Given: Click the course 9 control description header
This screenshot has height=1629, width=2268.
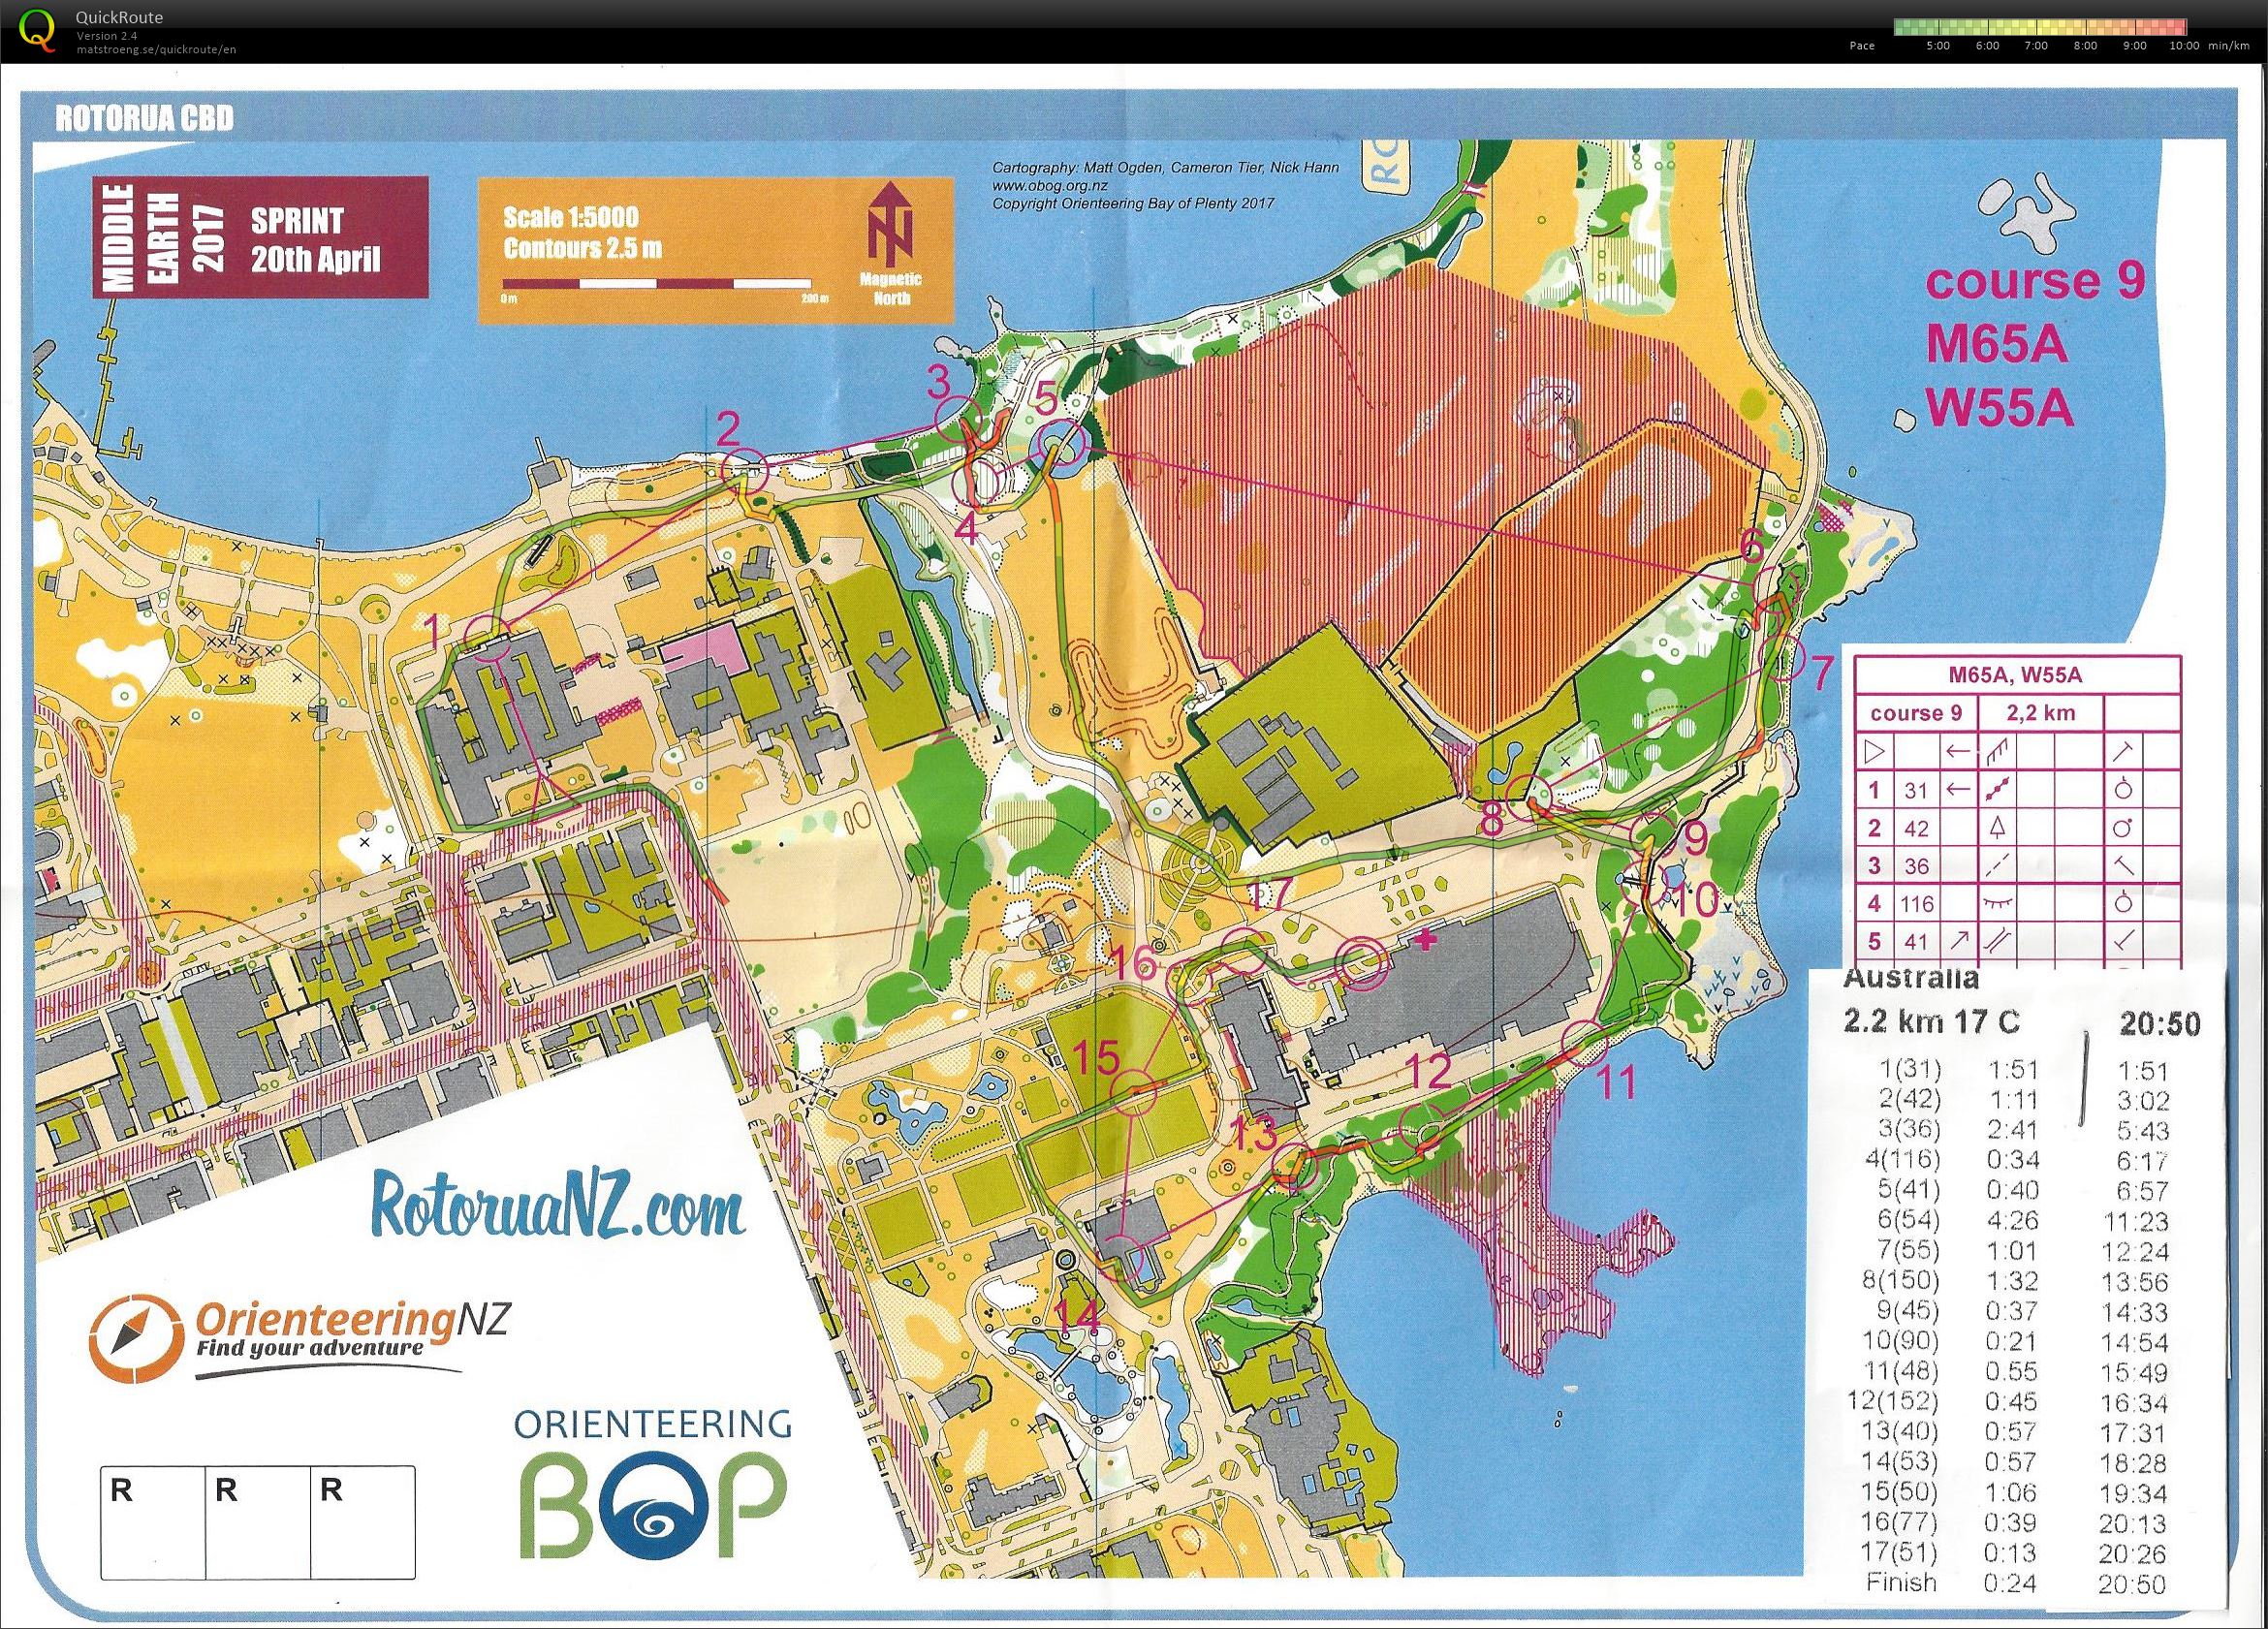Looking at the screenshot, I should click(1915, 713).
